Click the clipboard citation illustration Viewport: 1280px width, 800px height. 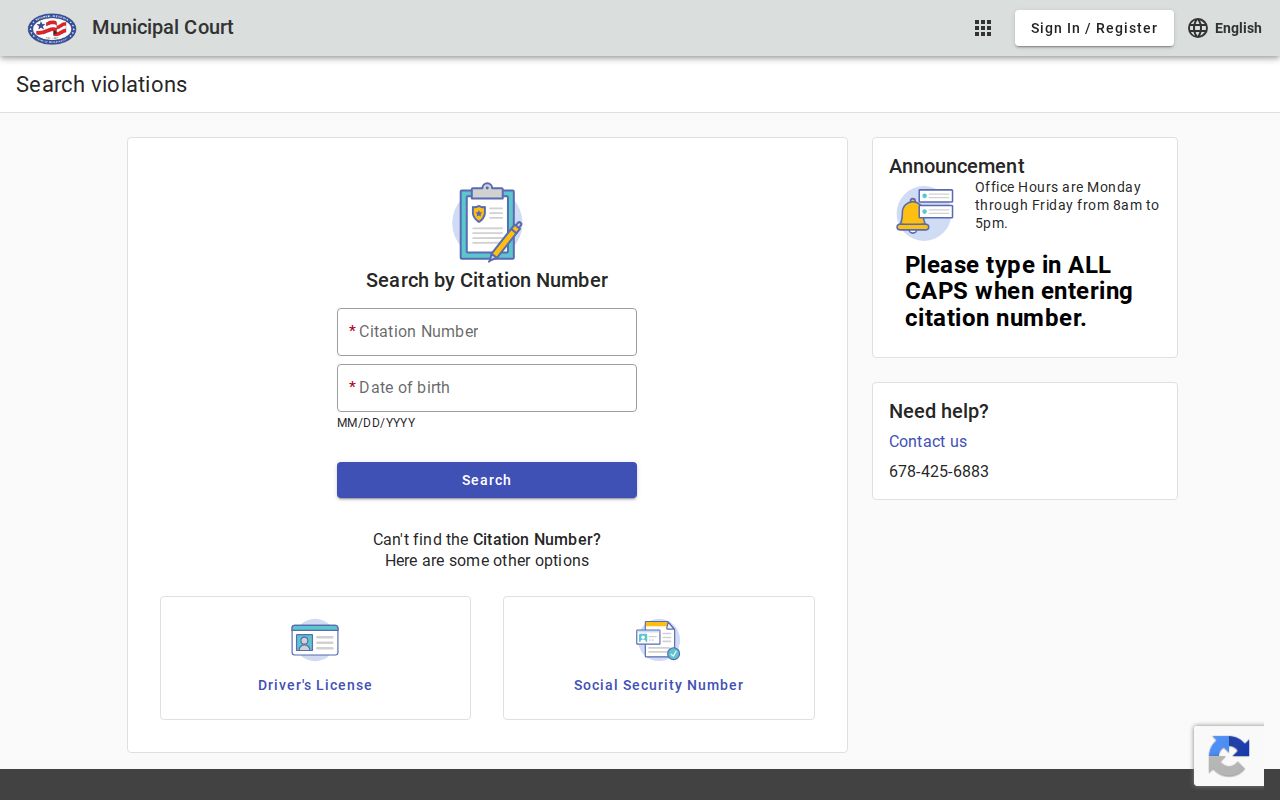click(x=487, y=222)
